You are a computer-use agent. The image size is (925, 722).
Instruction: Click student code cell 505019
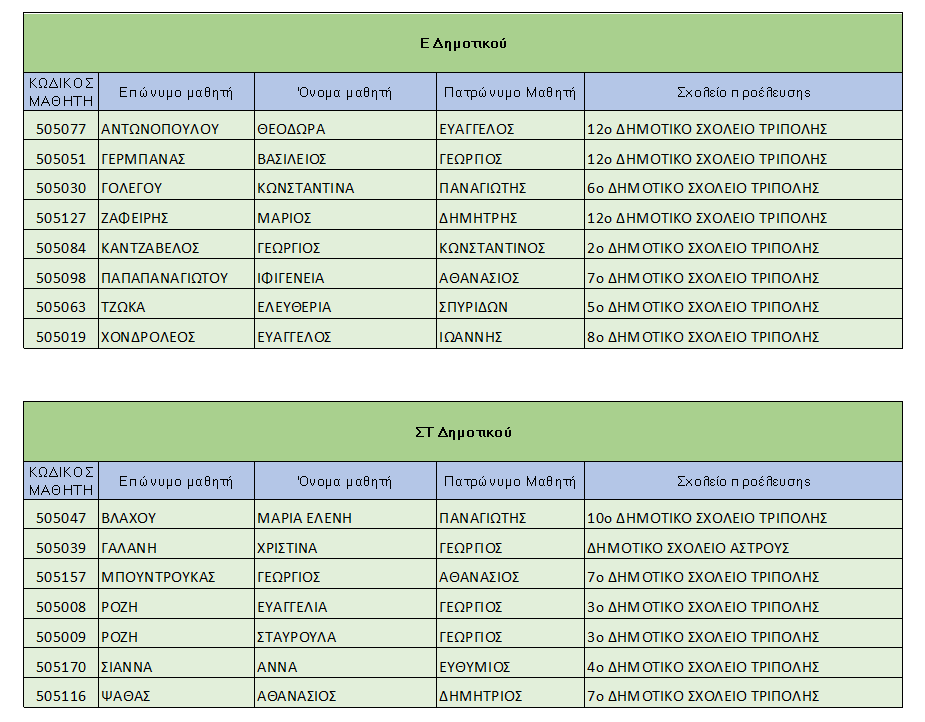point(61,337)
